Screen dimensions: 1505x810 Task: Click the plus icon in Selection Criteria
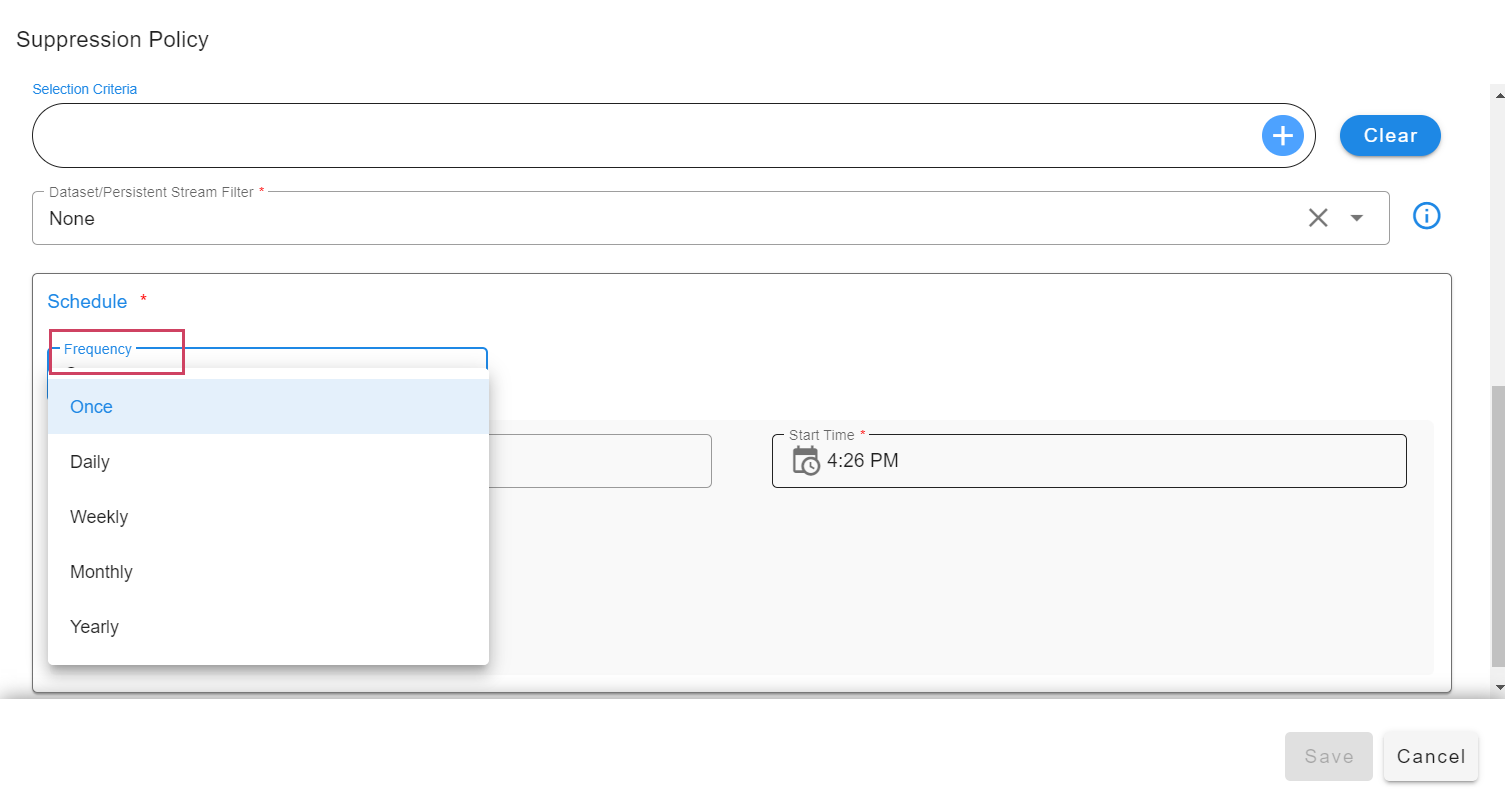[x=1282, y=136]
